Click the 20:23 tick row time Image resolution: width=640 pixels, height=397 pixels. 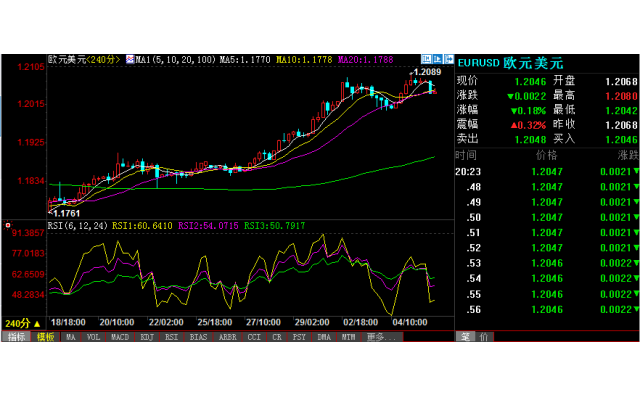coord(468,172)
